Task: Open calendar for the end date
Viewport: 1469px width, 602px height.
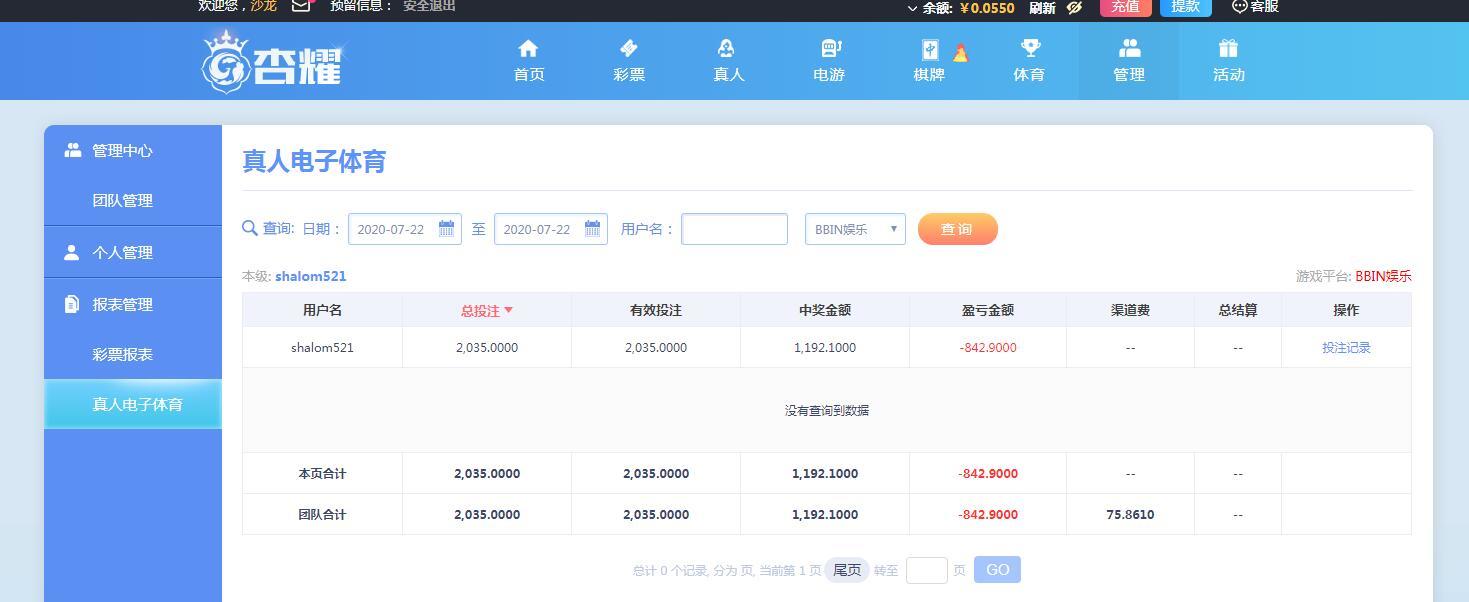Action: (x=592, y=229)
